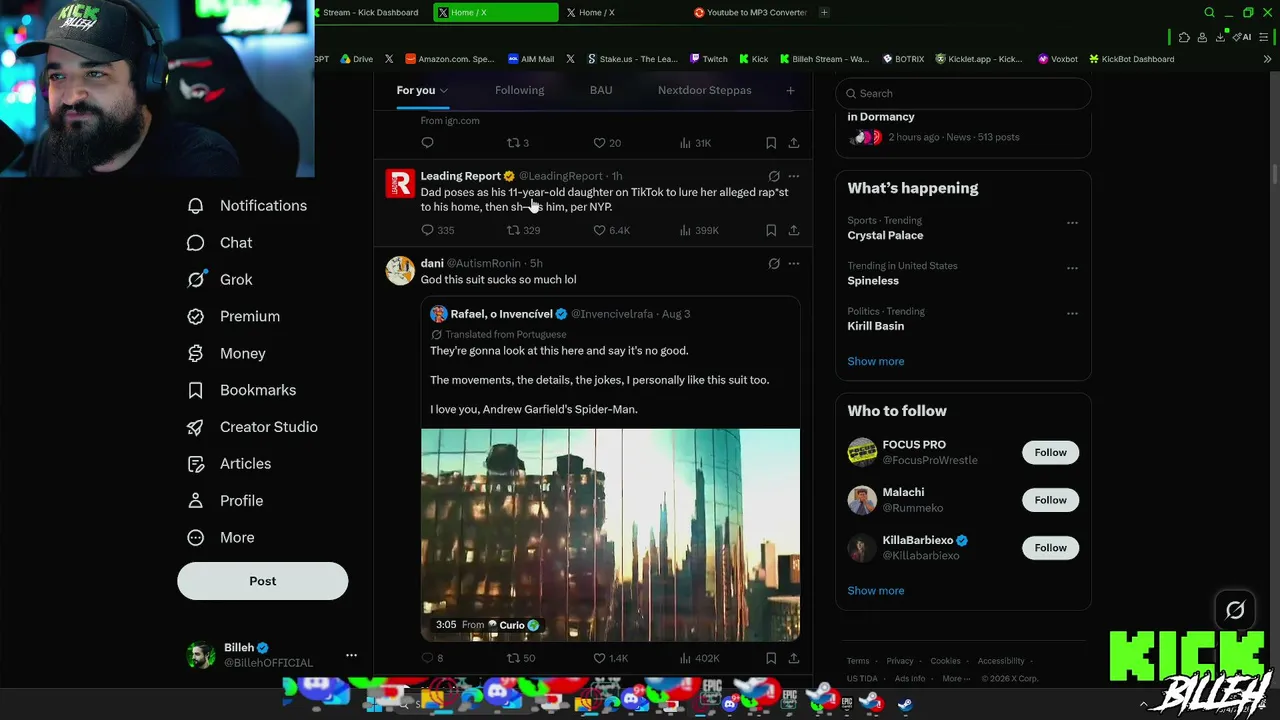Click the browser tab search magnifier
1280x720 pixels.
1209,13
